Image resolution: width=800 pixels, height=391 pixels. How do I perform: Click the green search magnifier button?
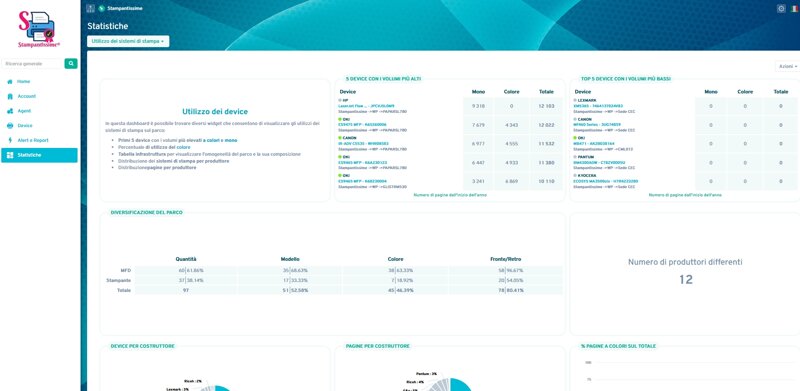coord(71,63)
